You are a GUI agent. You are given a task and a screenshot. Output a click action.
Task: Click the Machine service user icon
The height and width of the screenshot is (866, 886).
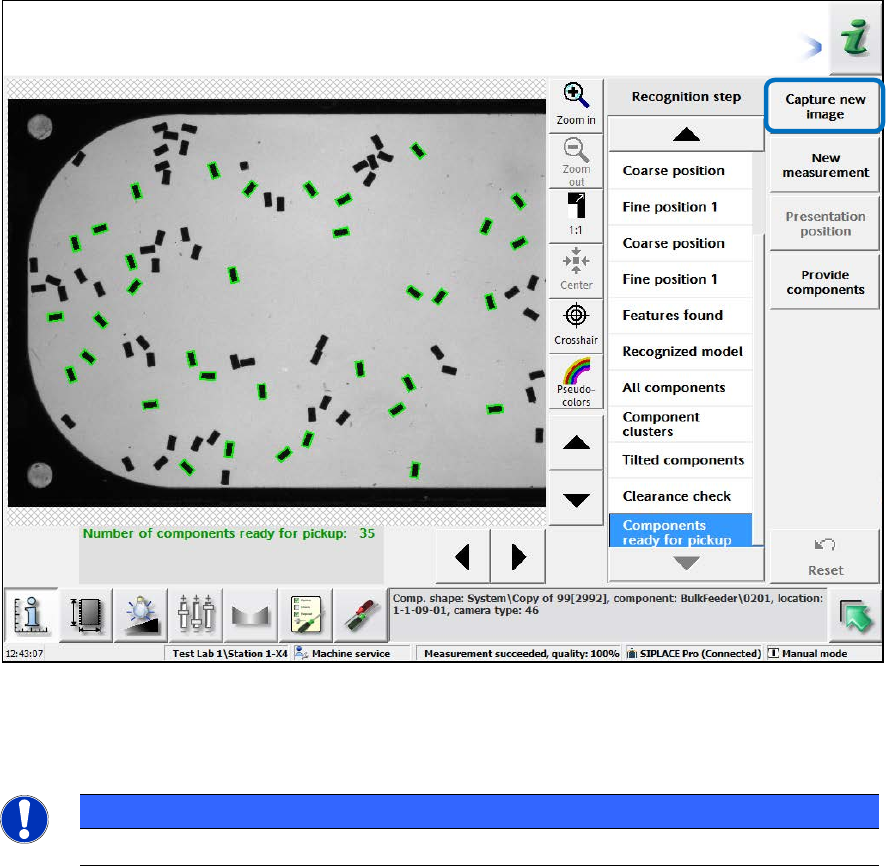301,653
